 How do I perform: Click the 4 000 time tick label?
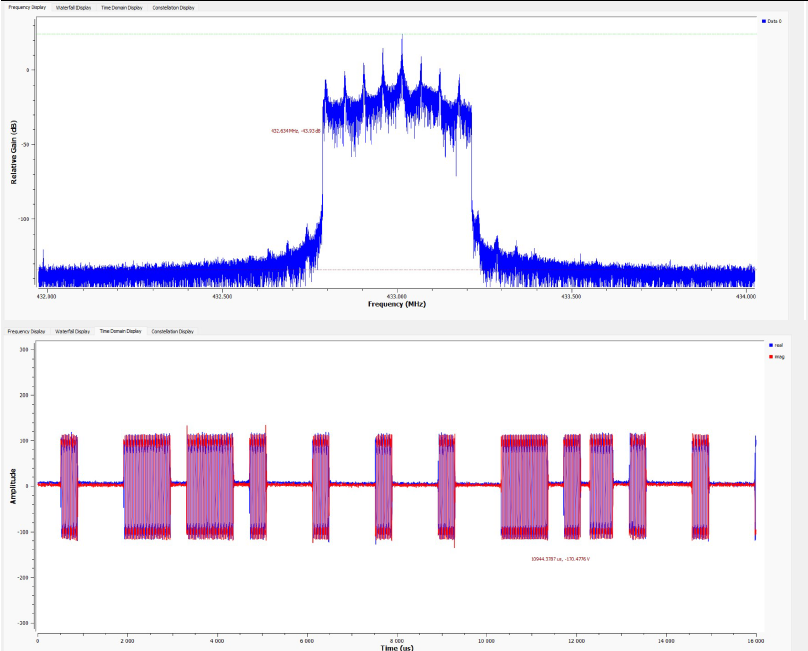pyautogui.click(x=217, y=641)
